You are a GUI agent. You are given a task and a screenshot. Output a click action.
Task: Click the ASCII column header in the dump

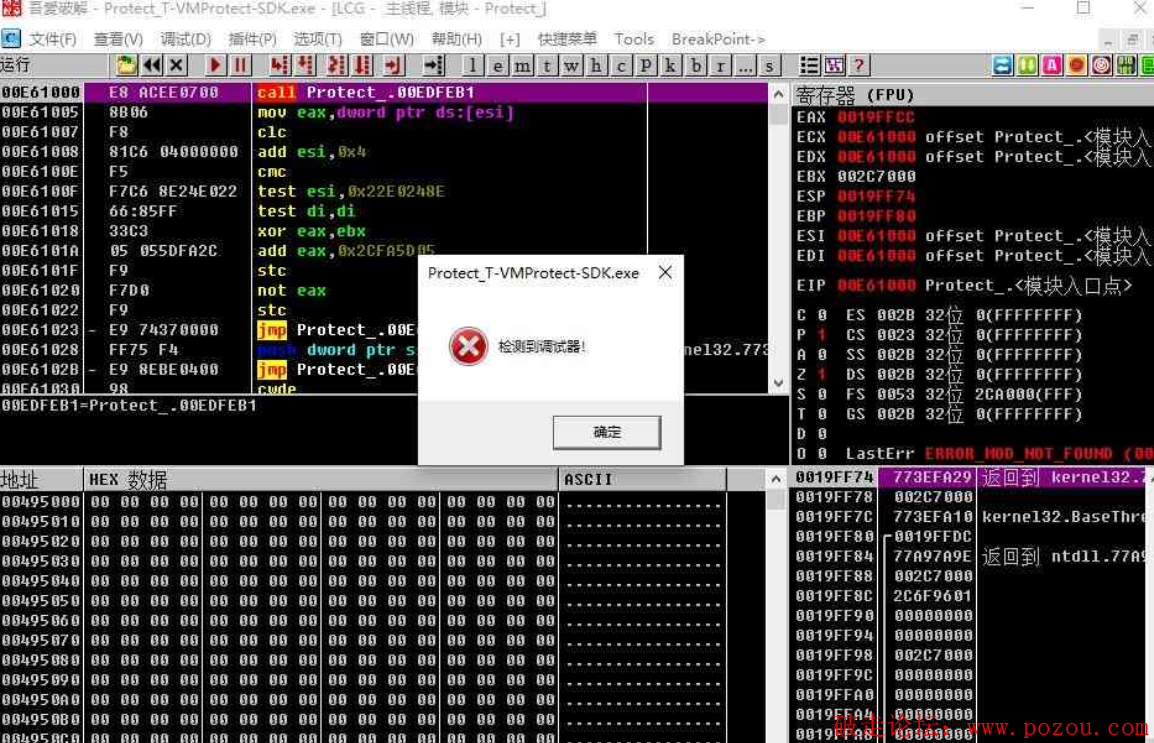click(643, 480)
